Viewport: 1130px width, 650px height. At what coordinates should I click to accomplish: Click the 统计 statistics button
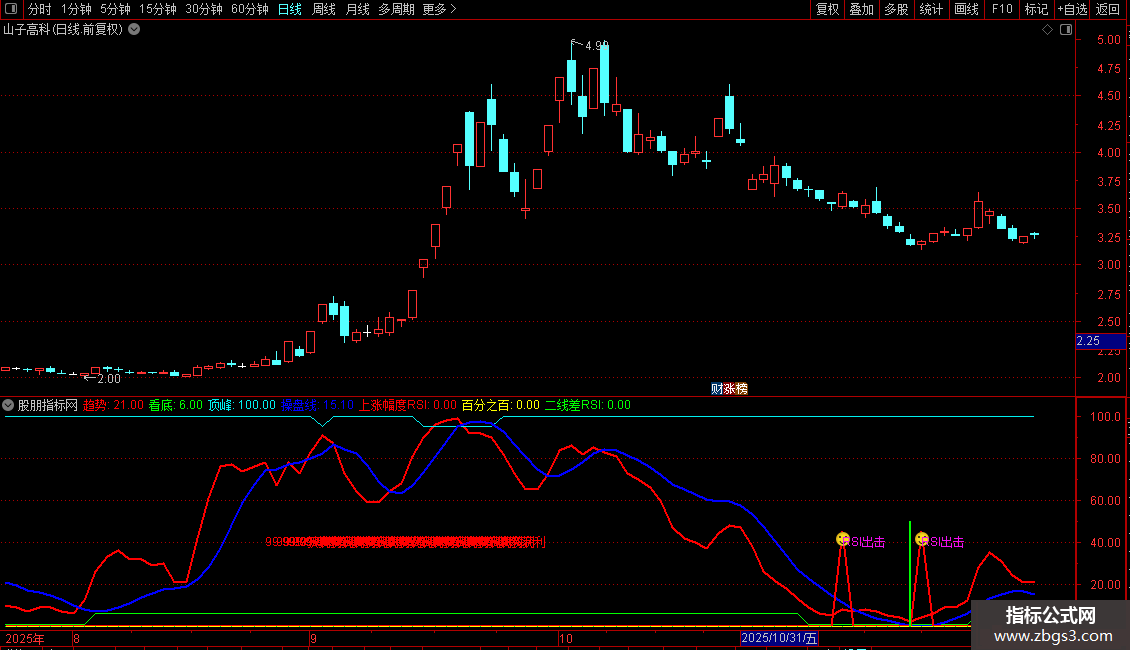tap(931, 9)
